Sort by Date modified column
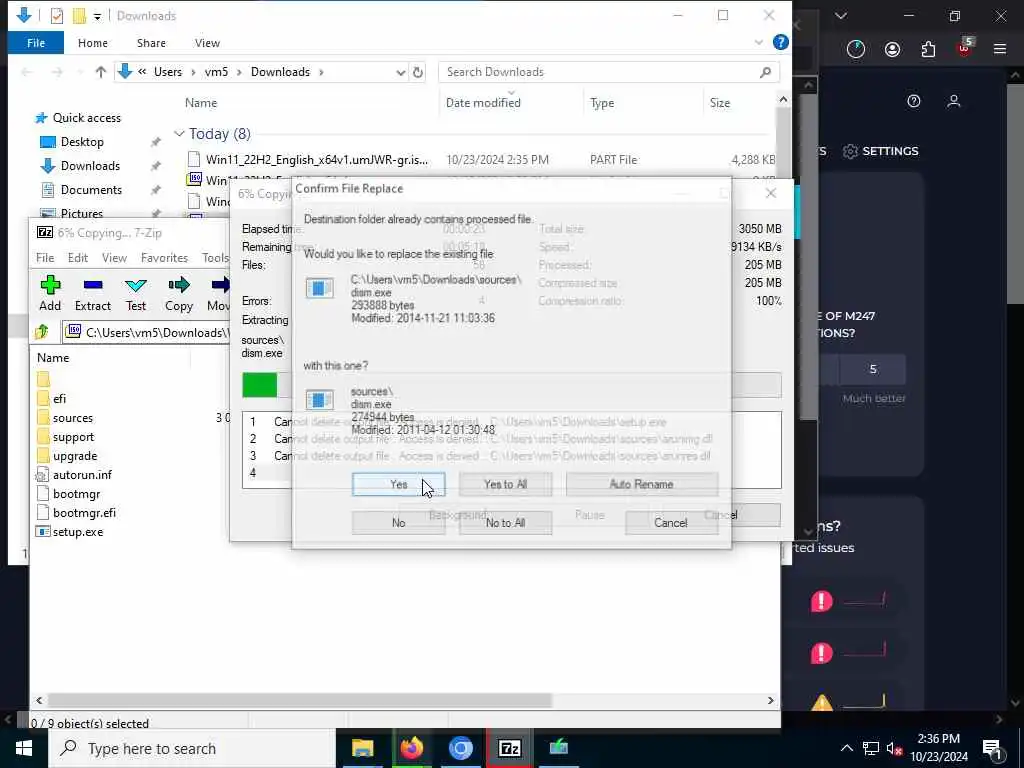1024x768 pixels. 483,103
